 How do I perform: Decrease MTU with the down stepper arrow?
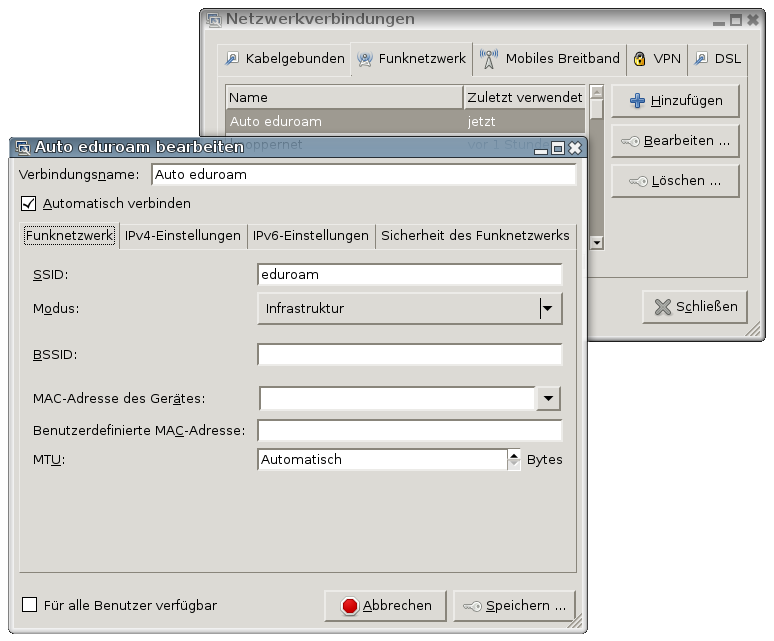click(514, 465)
